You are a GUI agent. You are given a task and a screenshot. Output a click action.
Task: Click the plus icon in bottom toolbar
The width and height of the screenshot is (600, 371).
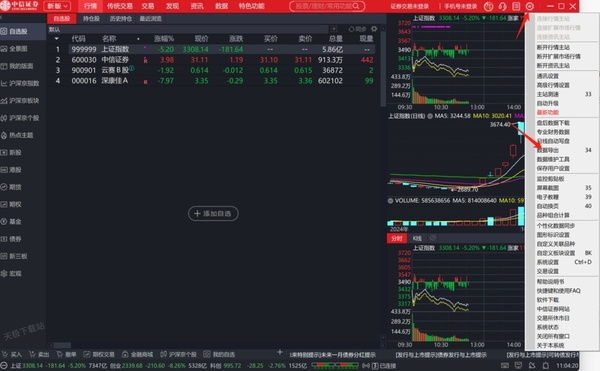[280, 352]
